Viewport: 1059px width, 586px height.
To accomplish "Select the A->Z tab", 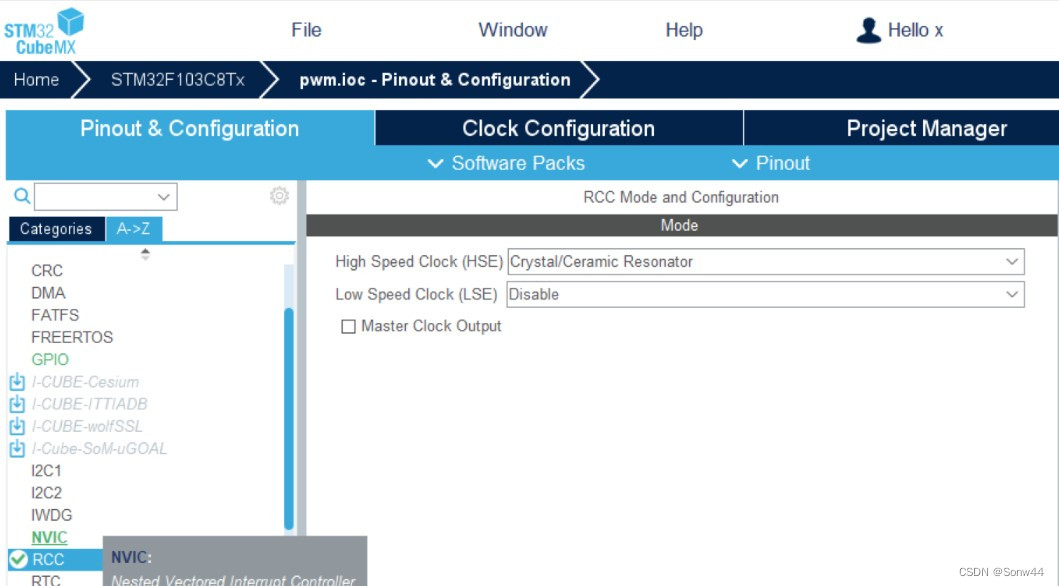I will (133, 229).
